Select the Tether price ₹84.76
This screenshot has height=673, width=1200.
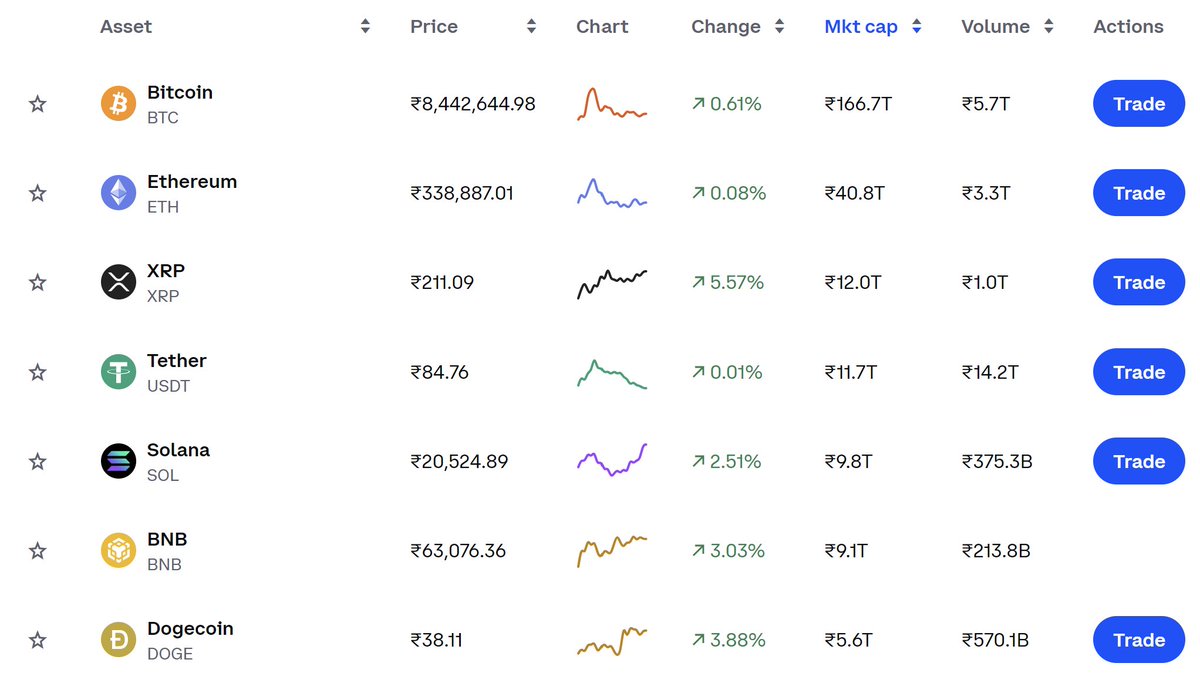[439, 372]
